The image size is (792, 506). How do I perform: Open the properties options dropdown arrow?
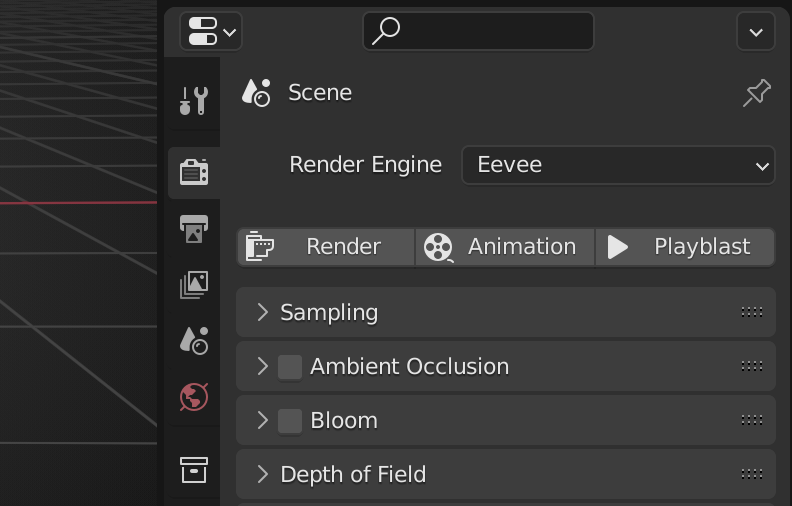(756, 32)
